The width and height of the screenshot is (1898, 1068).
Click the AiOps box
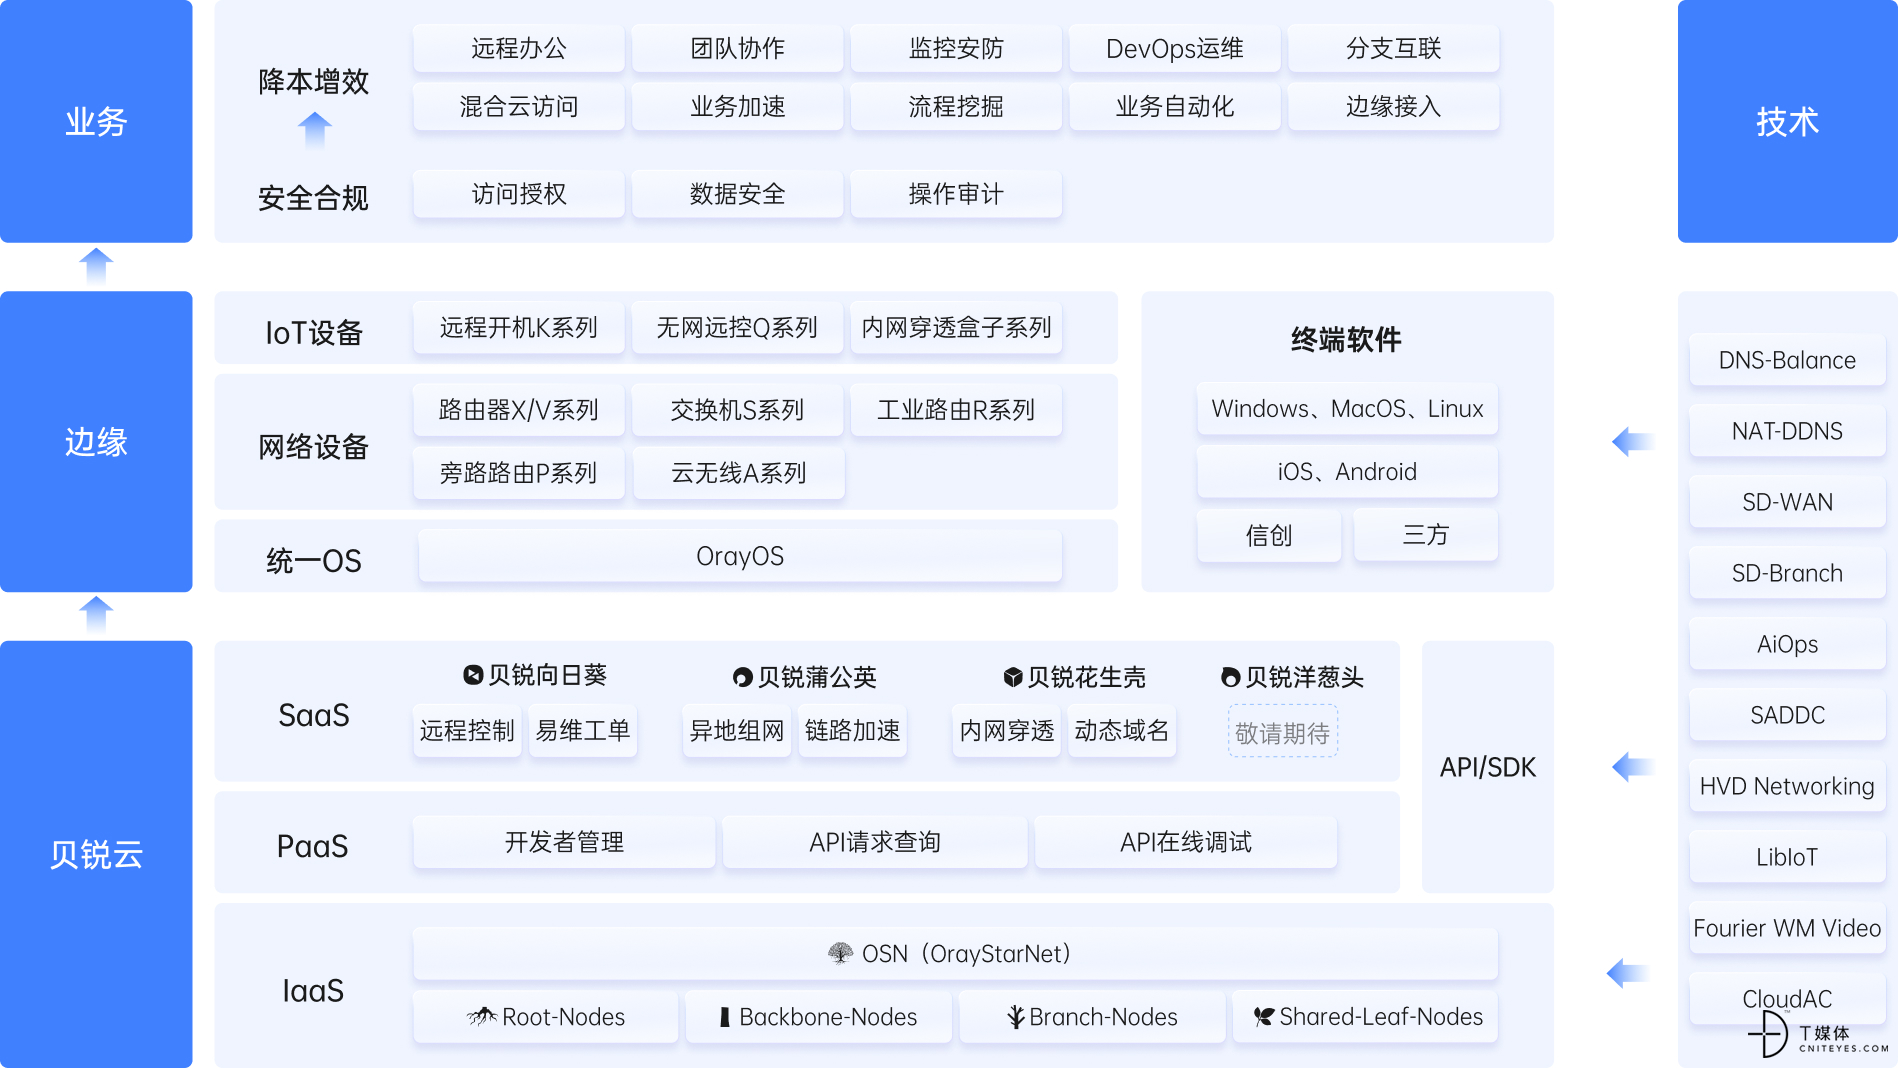tap(1788, 644)
